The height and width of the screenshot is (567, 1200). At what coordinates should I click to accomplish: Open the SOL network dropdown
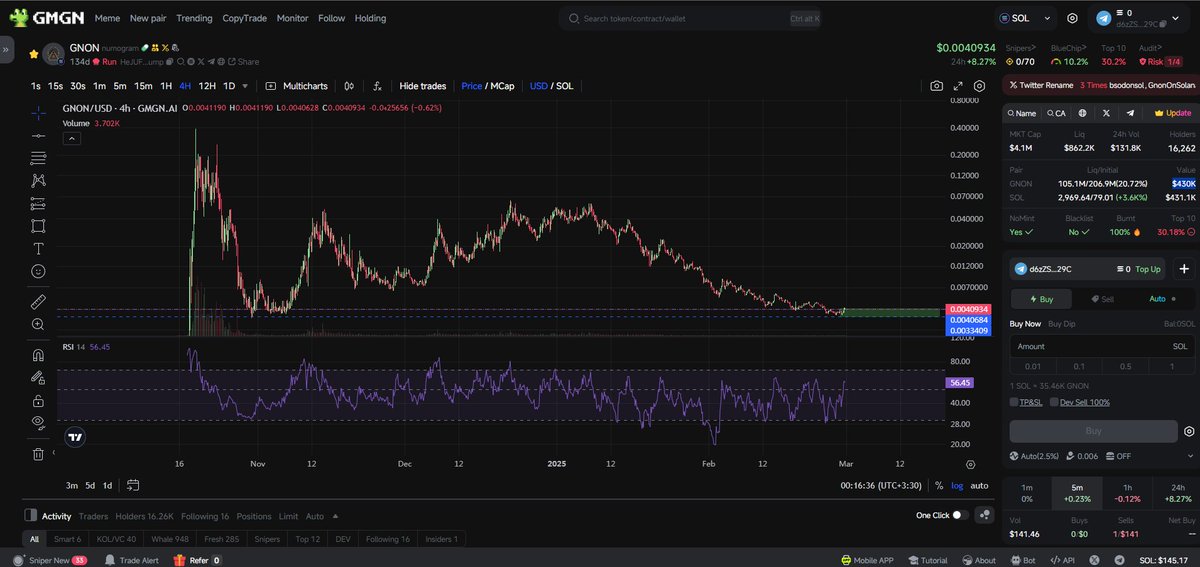1026,18
